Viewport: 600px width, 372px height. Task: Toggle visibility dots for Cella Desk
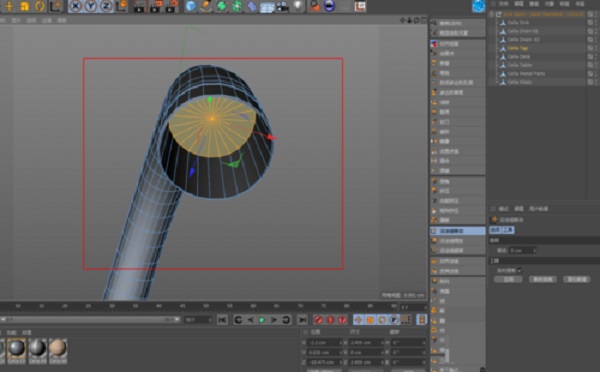coord(597,57)
